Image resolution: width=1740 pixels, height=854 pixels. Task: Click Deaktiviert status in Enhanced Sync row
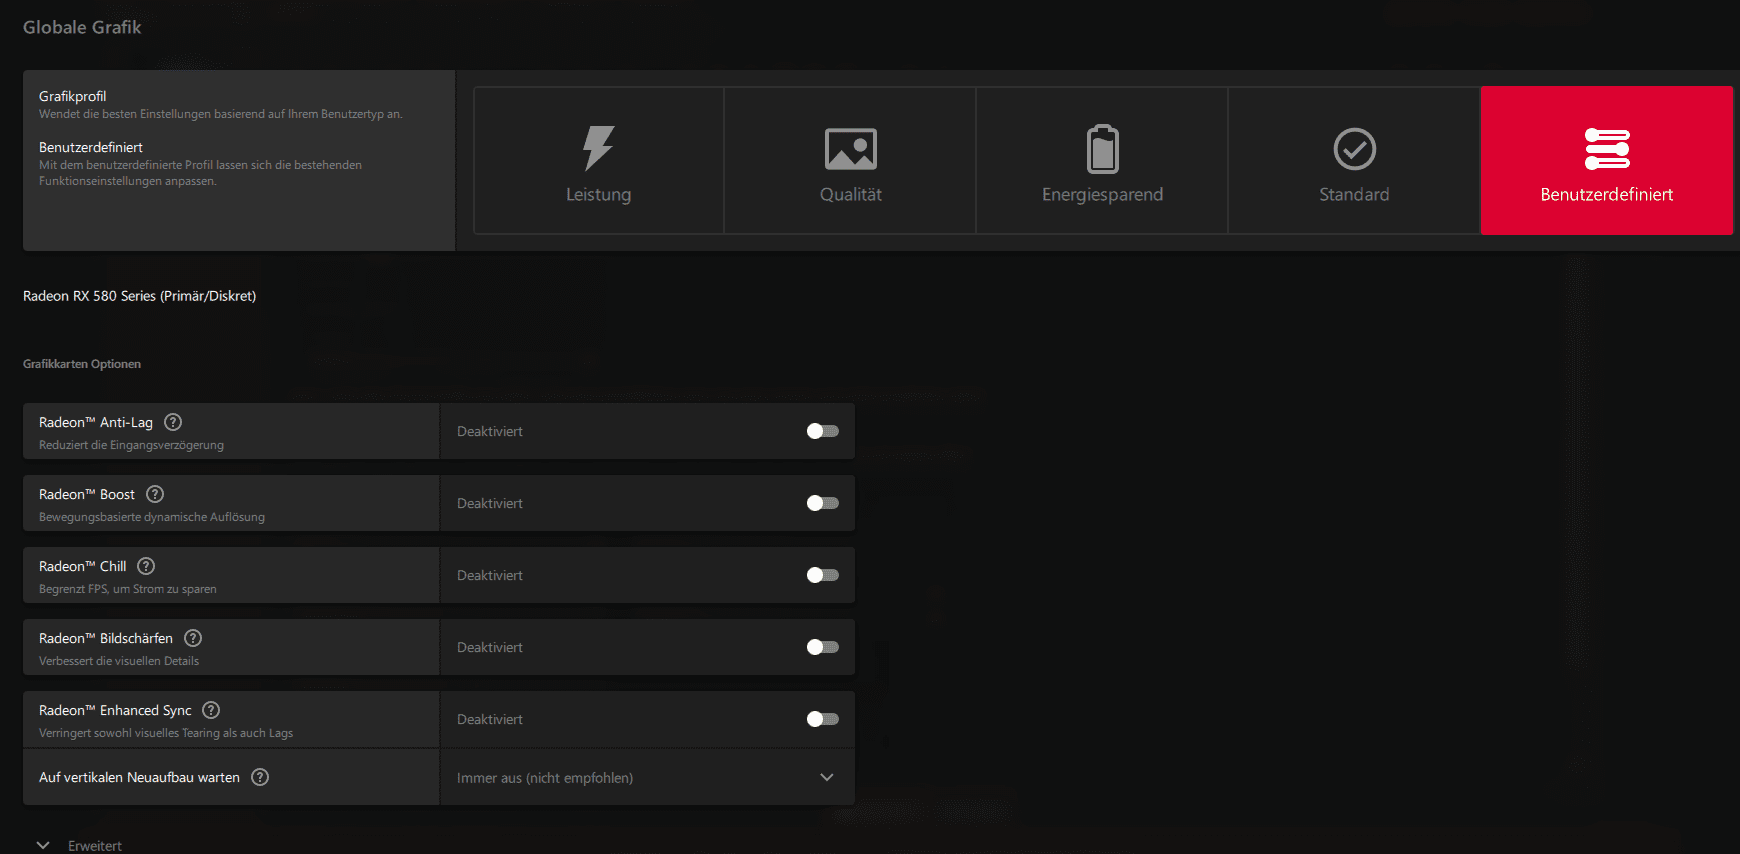[490, 719]
